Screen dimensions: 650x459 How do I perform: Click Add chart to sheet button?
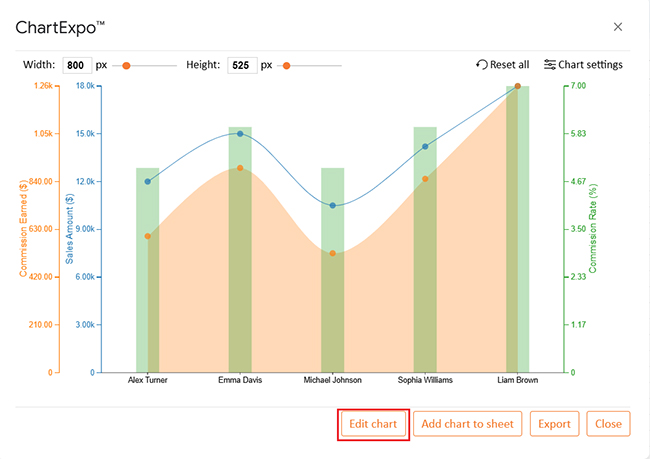click(468, 424)
